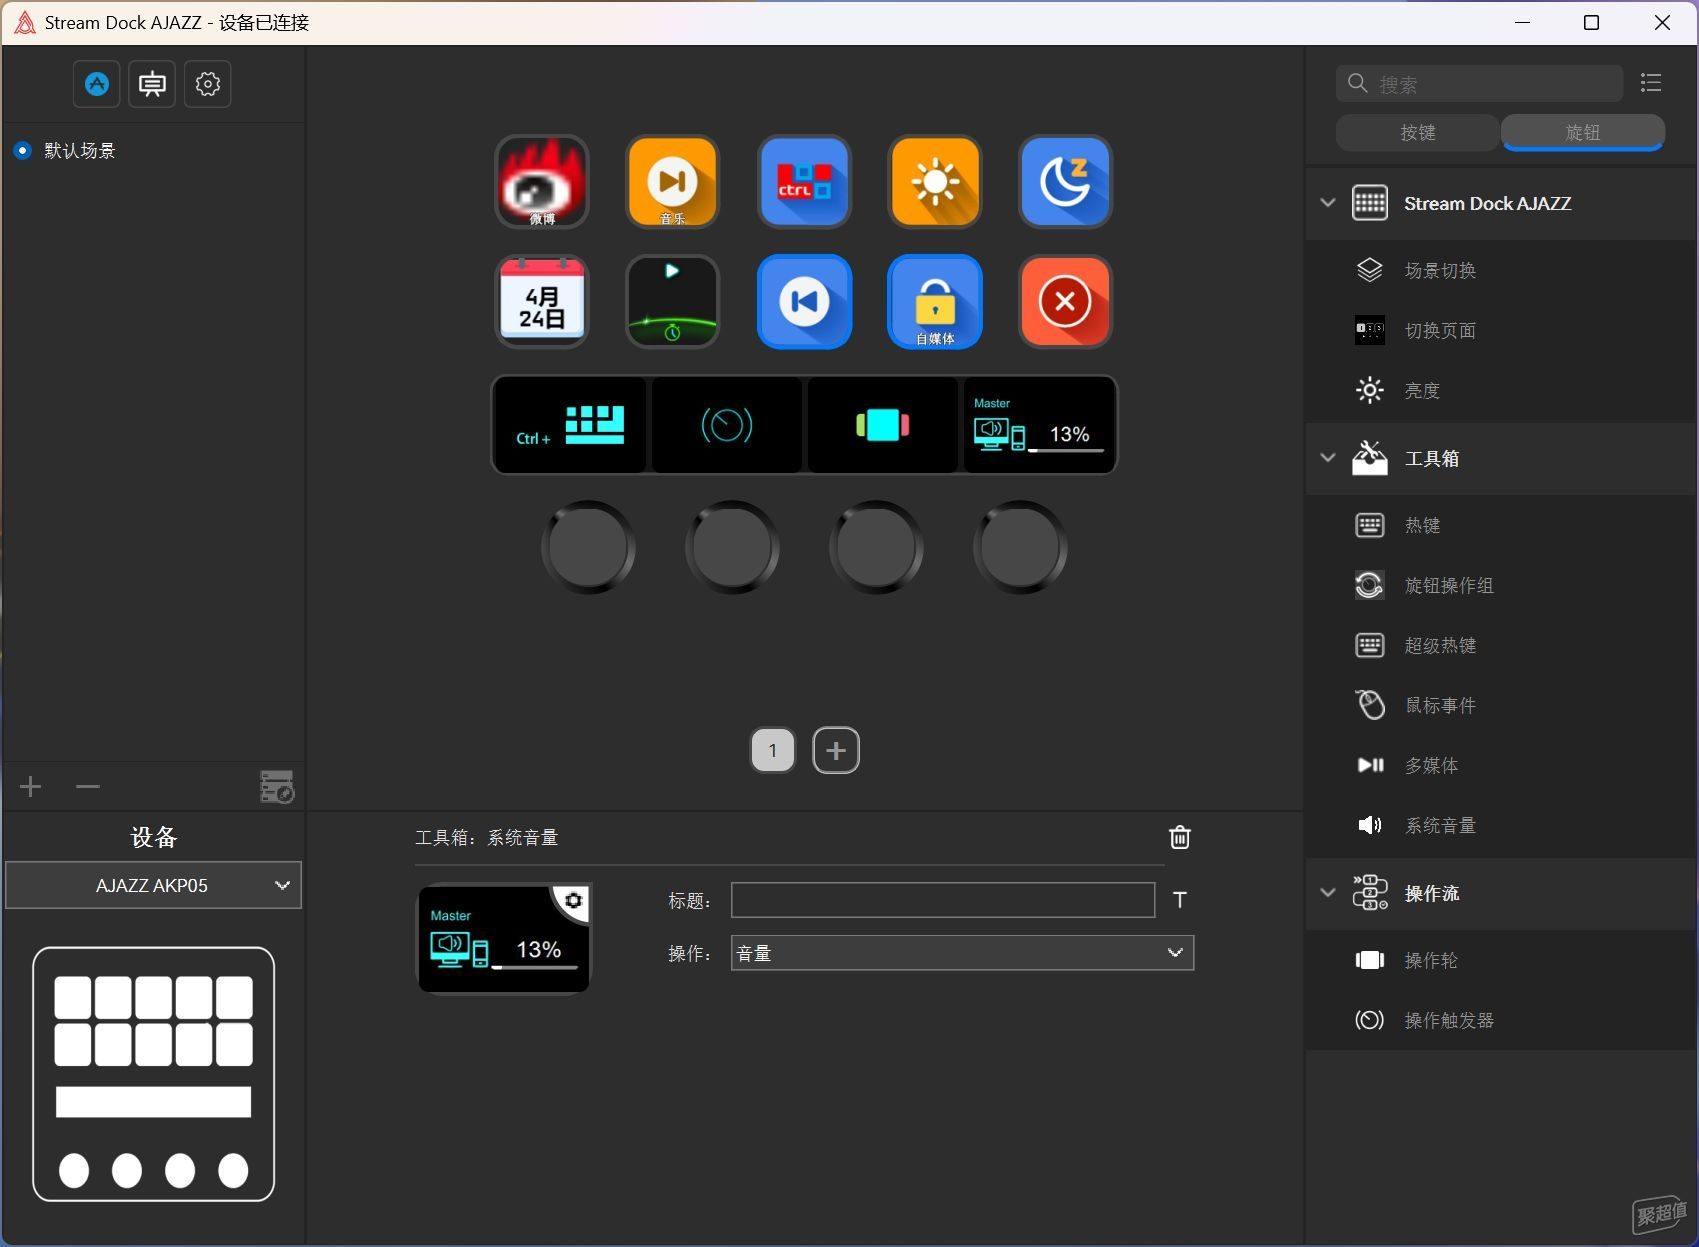Click the T title font icon
Viewport: 1699px width, 1247px height.
tap(1180, 900)
